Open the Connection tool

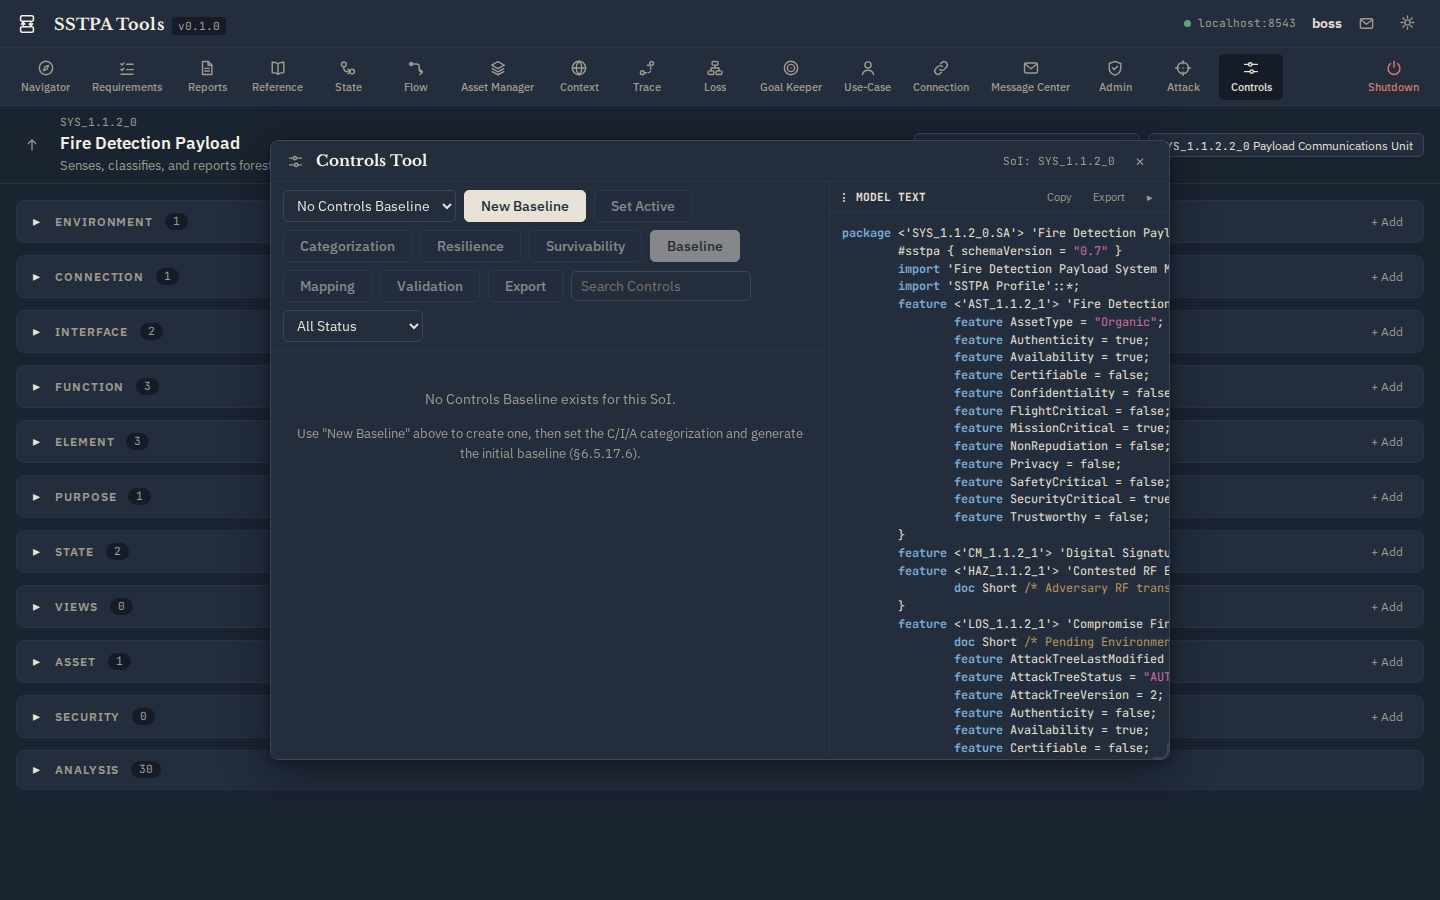(941, 76)
